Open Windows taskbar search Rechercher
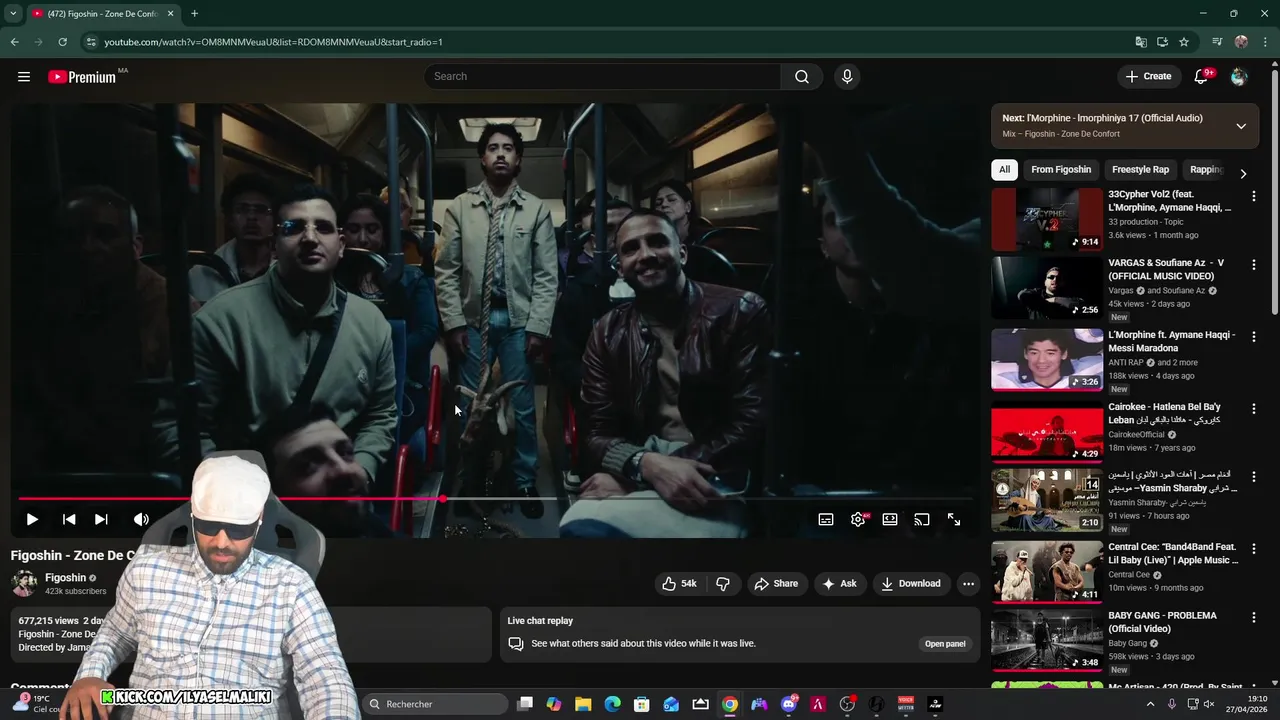Screen dimensions: 1280x720 (434, 704)
